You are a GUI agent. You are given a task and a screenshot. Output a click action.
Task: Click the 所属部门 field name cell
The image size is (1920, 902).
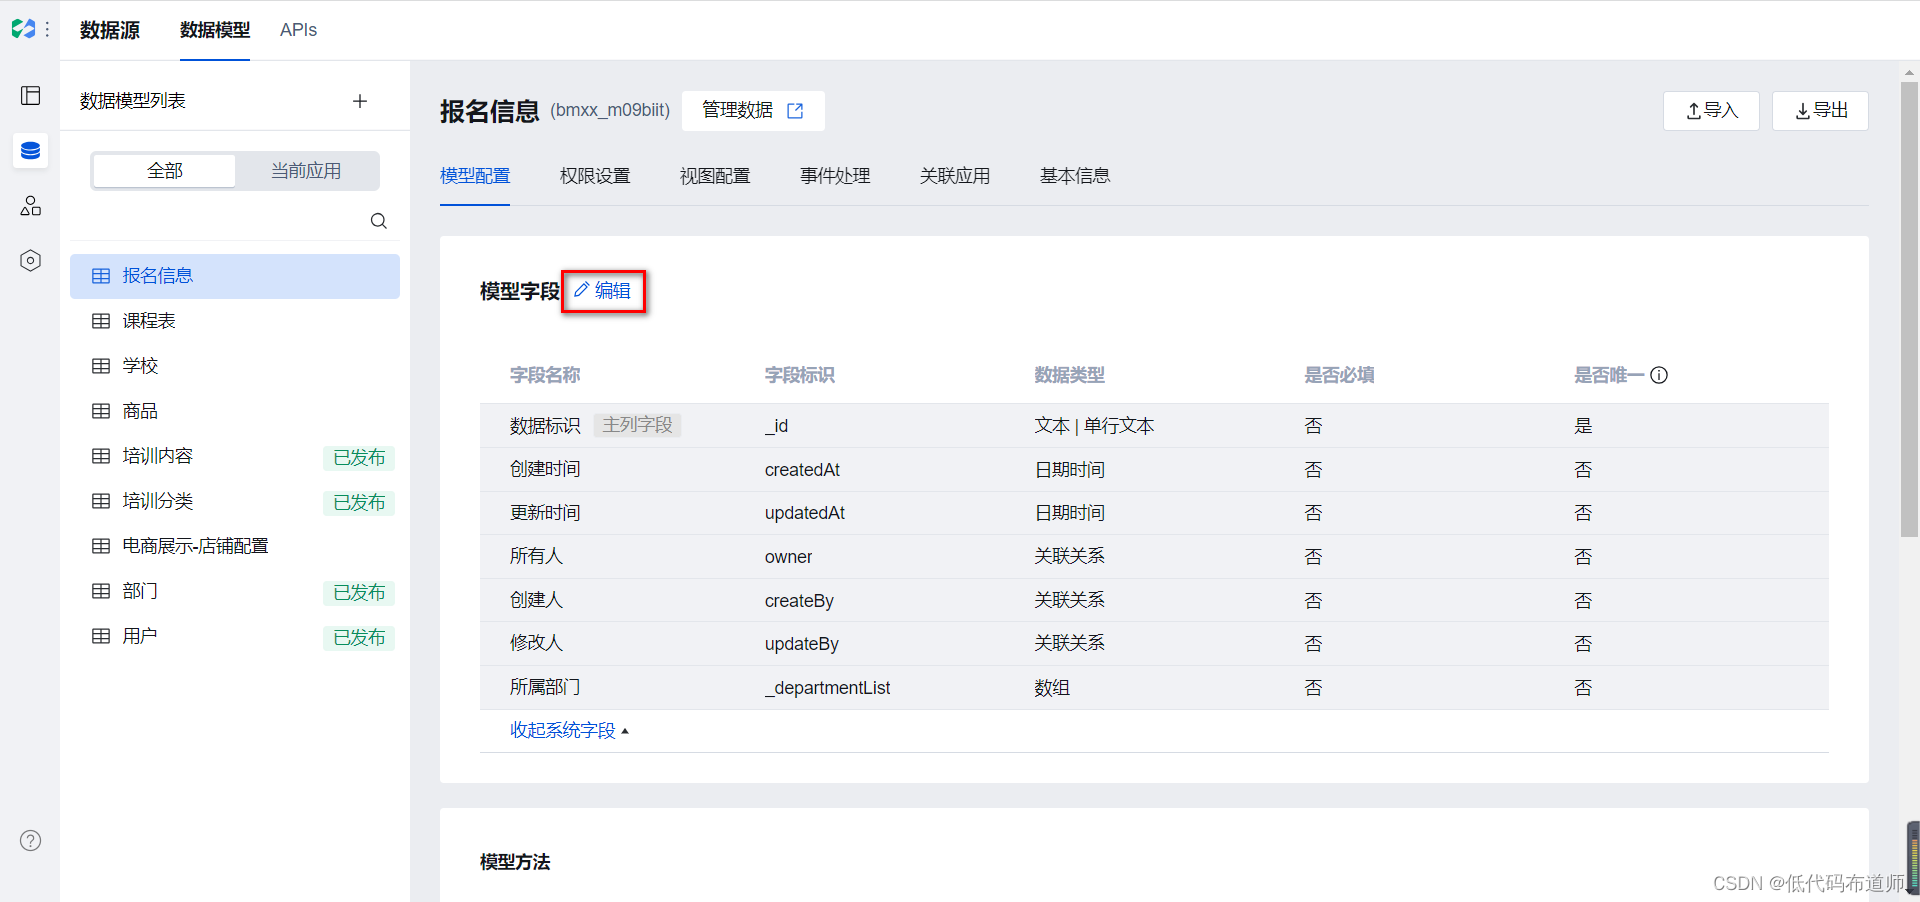545,688
